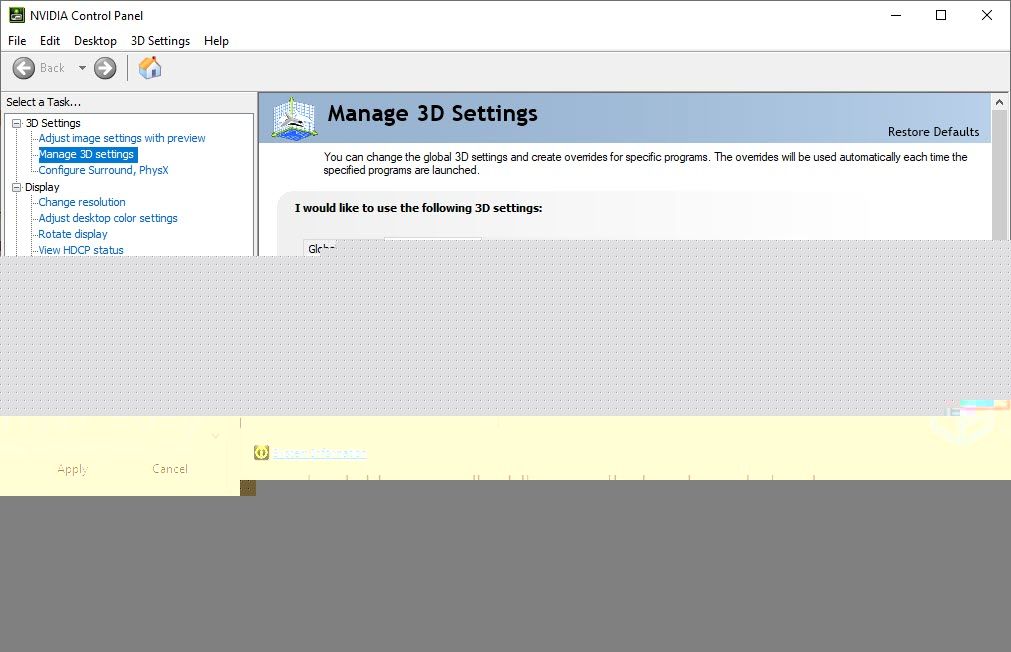The image size is (1011, 652).
Task: Open Change resolution task
Action: 82,202
